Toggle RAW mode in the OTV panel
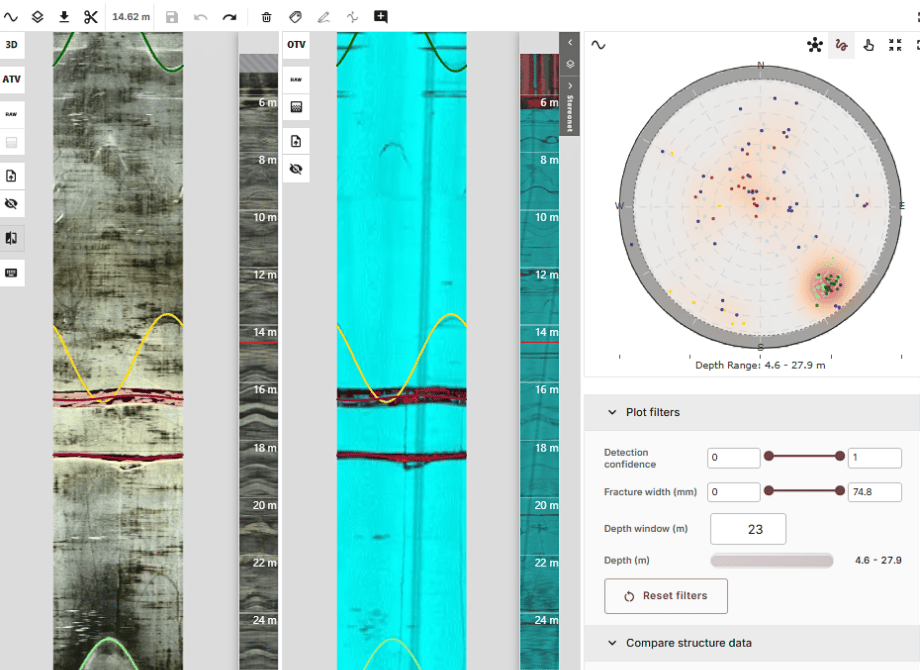 click(296, 79)
